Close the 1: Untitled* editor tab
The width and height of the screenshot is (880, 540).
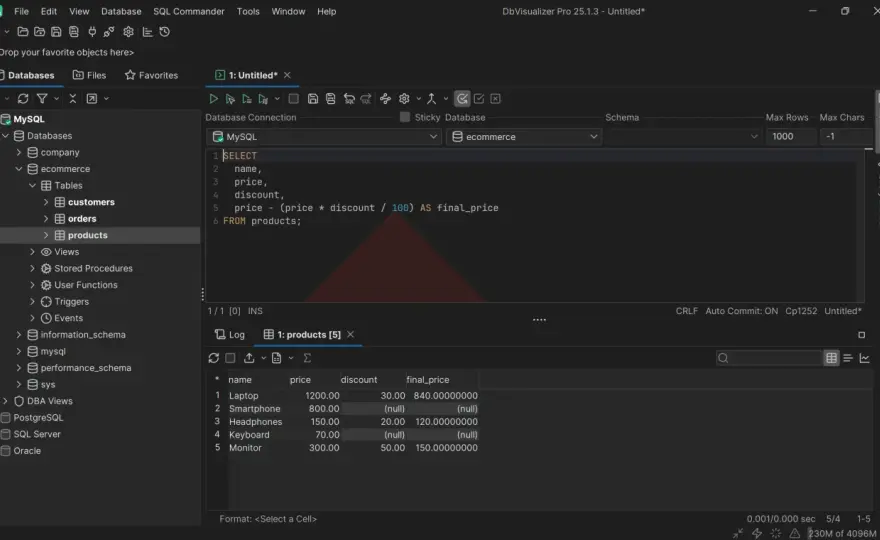pos(287,75)
